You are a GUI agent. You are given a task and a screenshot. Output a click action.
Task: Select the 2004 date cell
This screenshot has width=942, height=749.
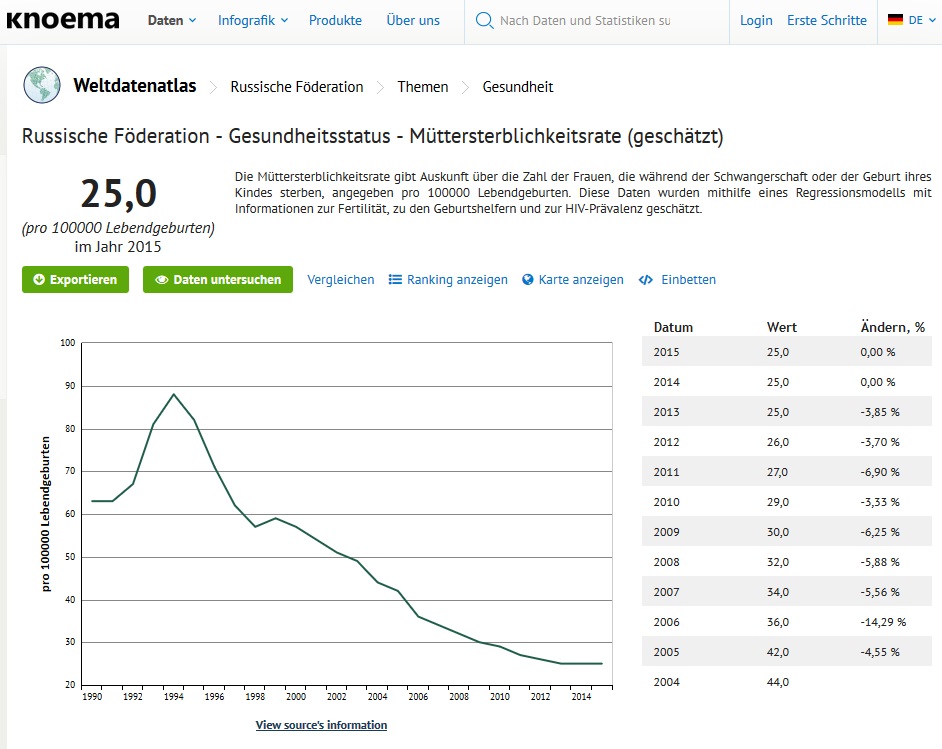(x=666, y=682)
